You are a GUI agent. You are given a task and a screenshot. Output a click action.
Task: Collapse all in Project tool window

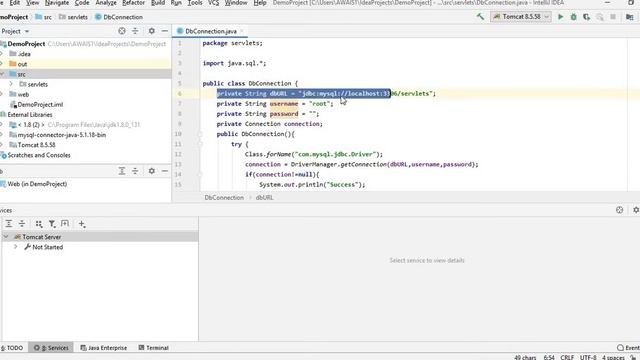135,31
